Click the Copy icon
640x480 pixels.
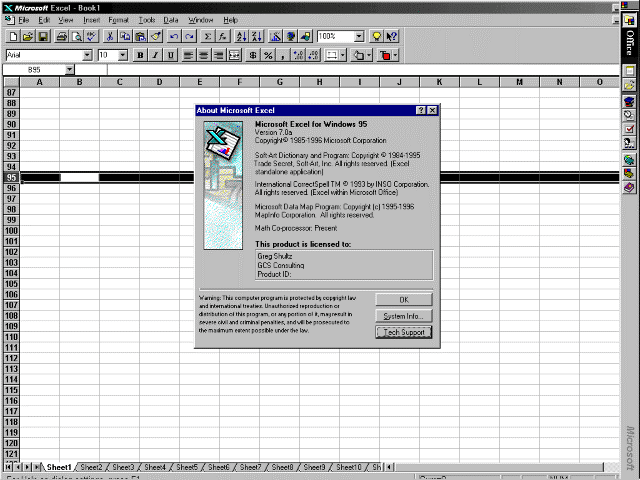[x=125, y=37]
